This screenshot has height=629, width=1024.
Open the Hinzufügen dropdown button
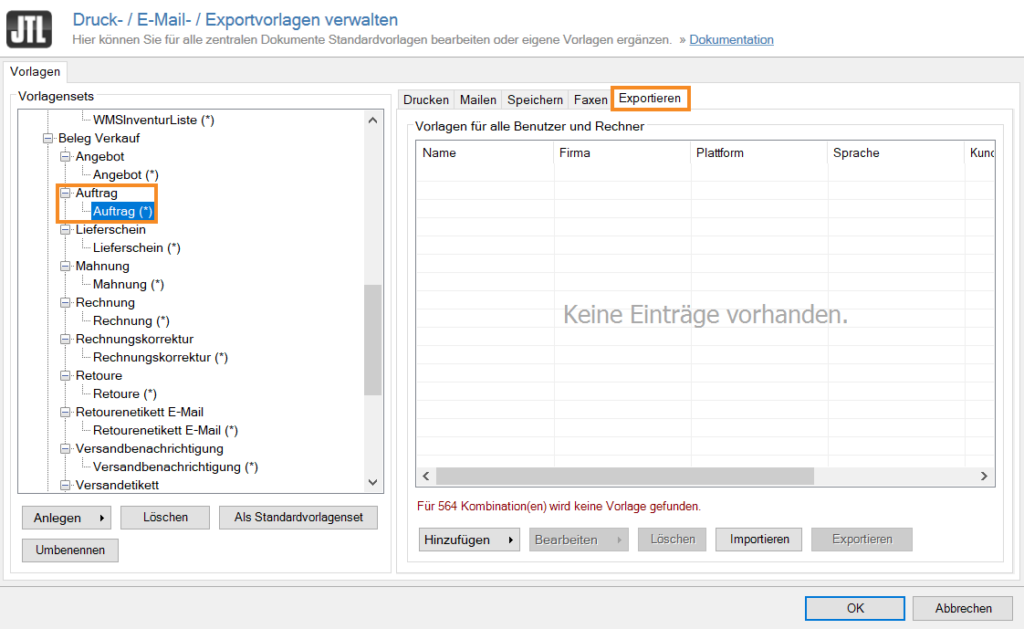click(x=469, y=540)
